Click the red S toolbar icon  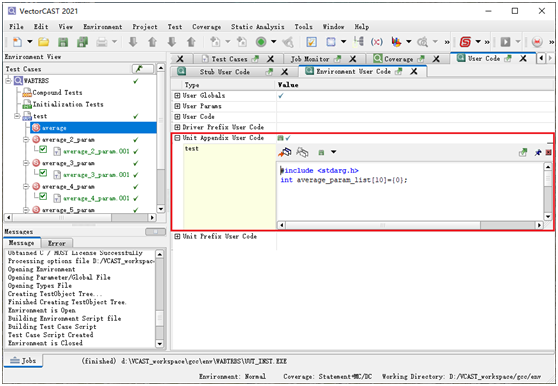(x=465, y=42)
